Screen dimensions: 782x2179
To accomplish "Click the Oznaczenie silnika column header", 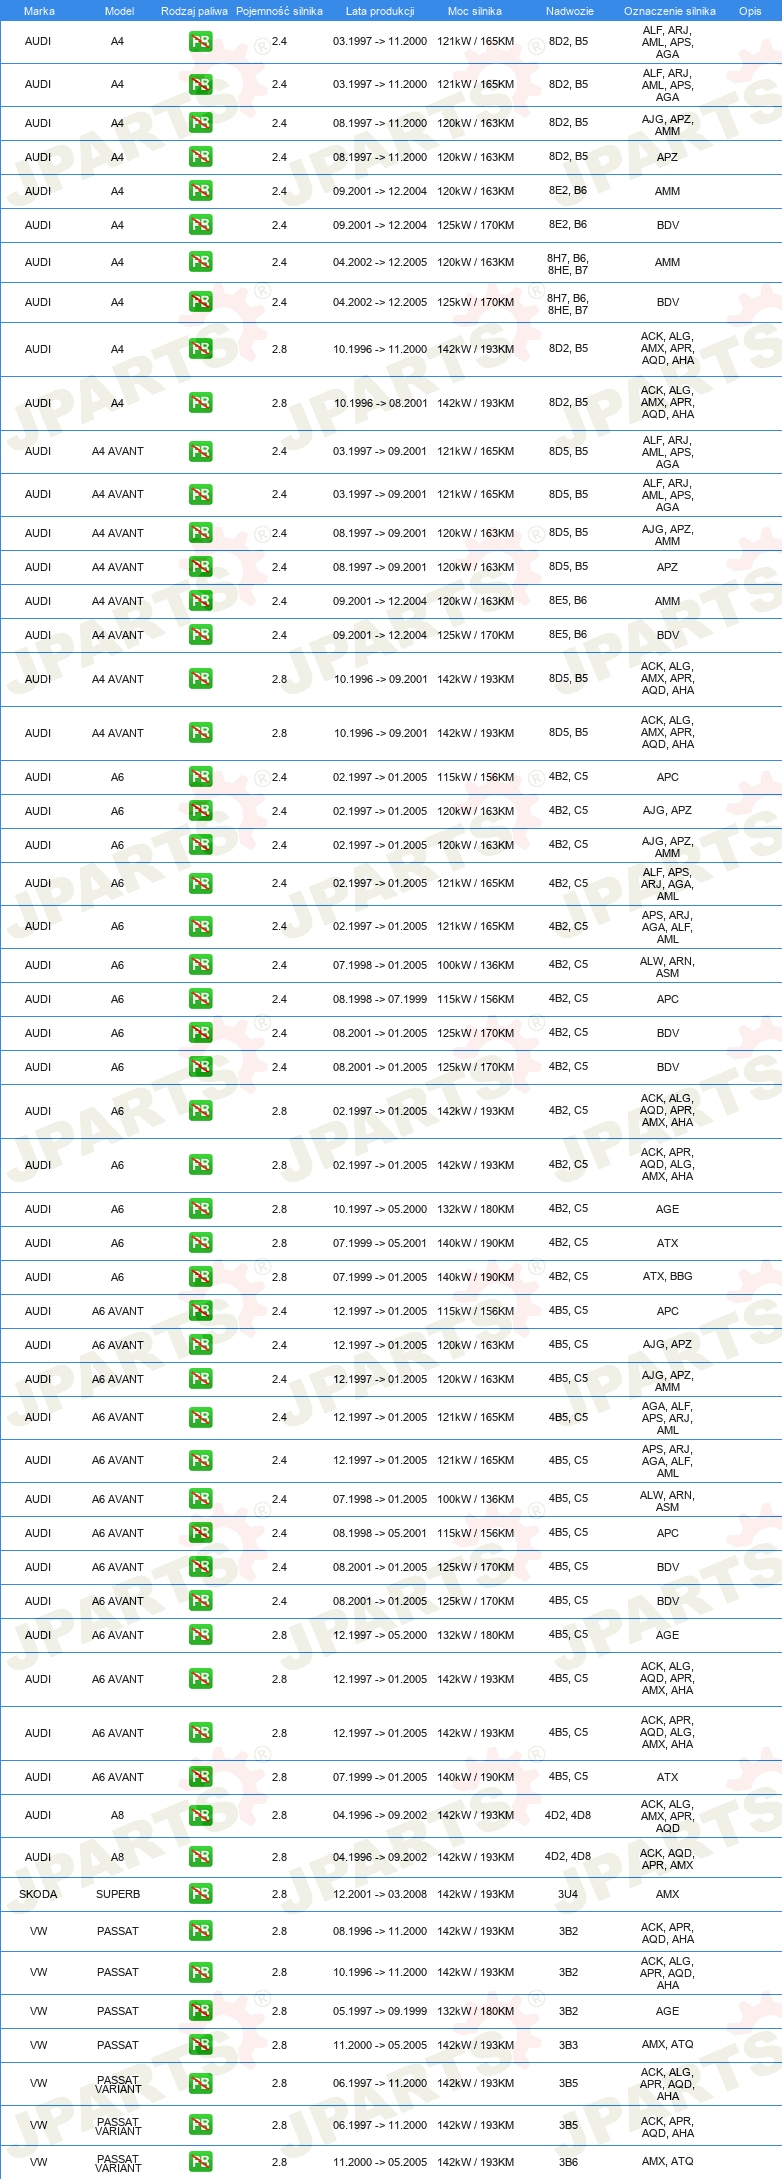I will tap(669, 11).
